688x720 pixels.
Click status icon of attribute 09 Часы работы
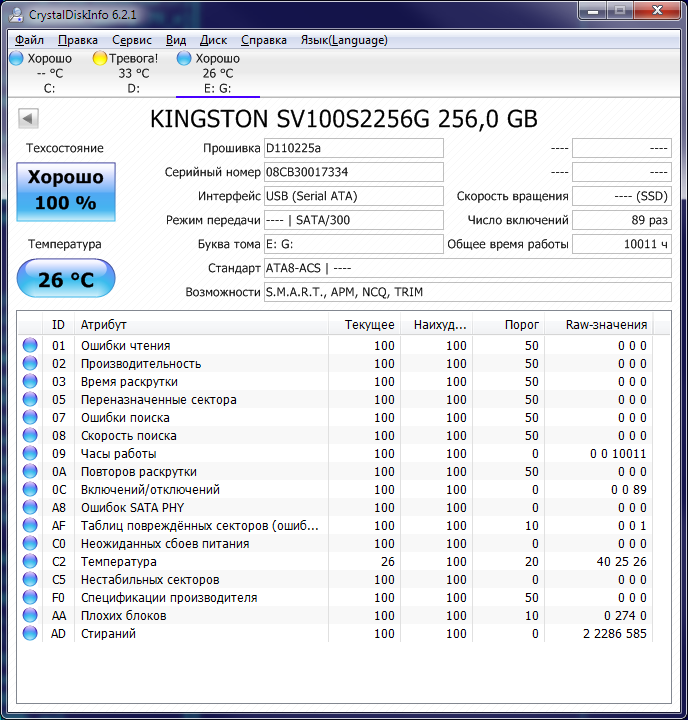(x=30, y=453)
